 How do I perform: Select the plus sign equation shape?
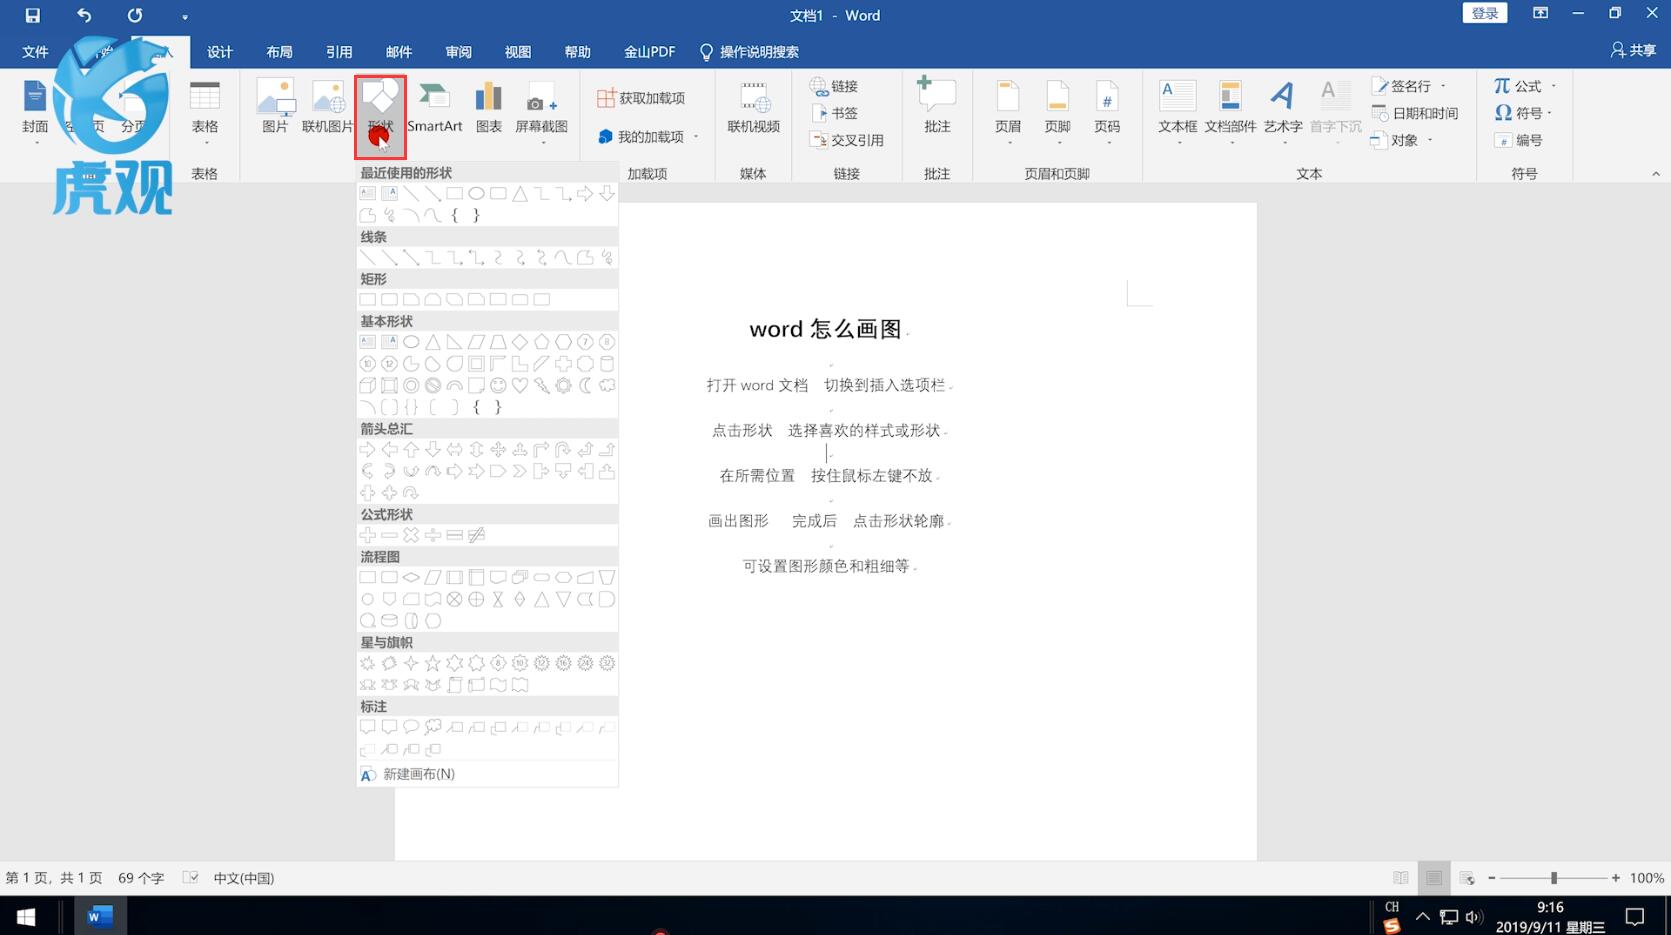[x=368, y=535]
